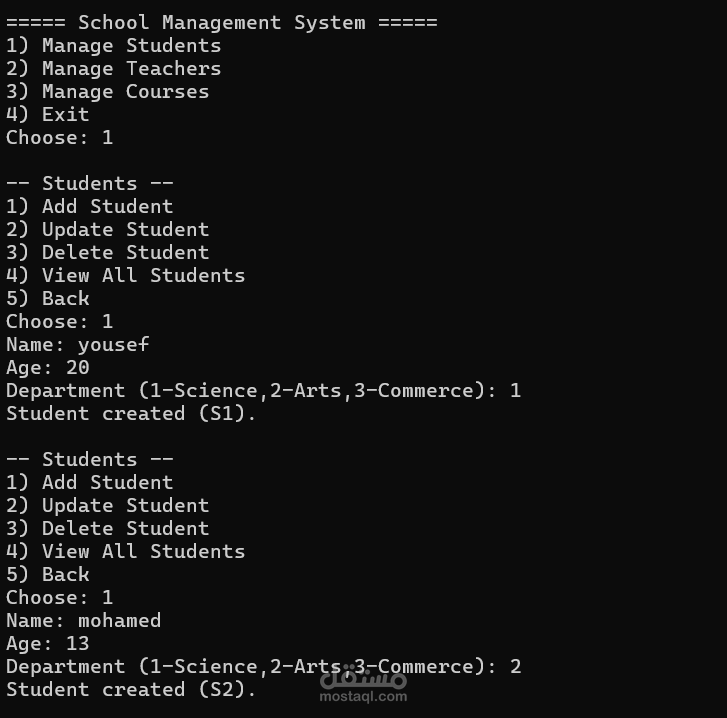Click Delete Student in the lower Students menu

pos(107,528)
